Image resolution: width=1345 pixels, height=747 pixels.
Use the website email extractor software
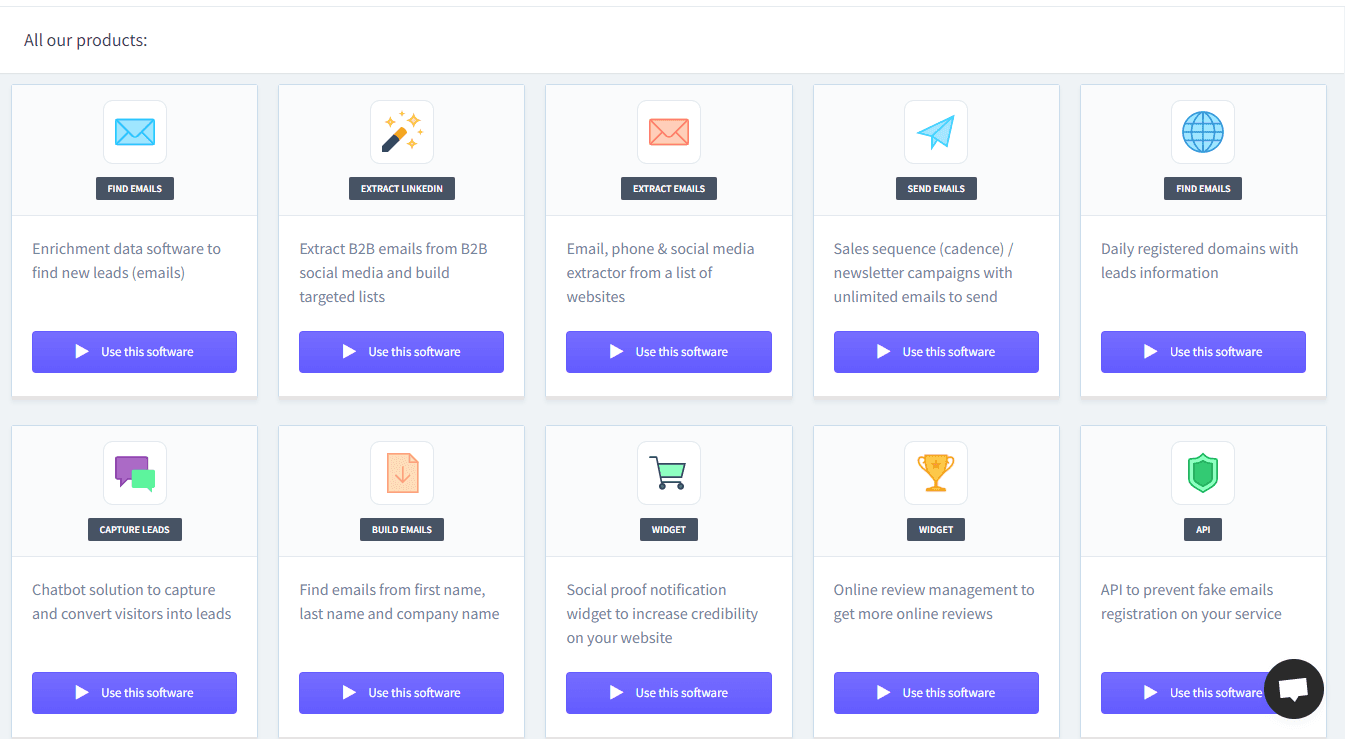(x=669, y=352)
